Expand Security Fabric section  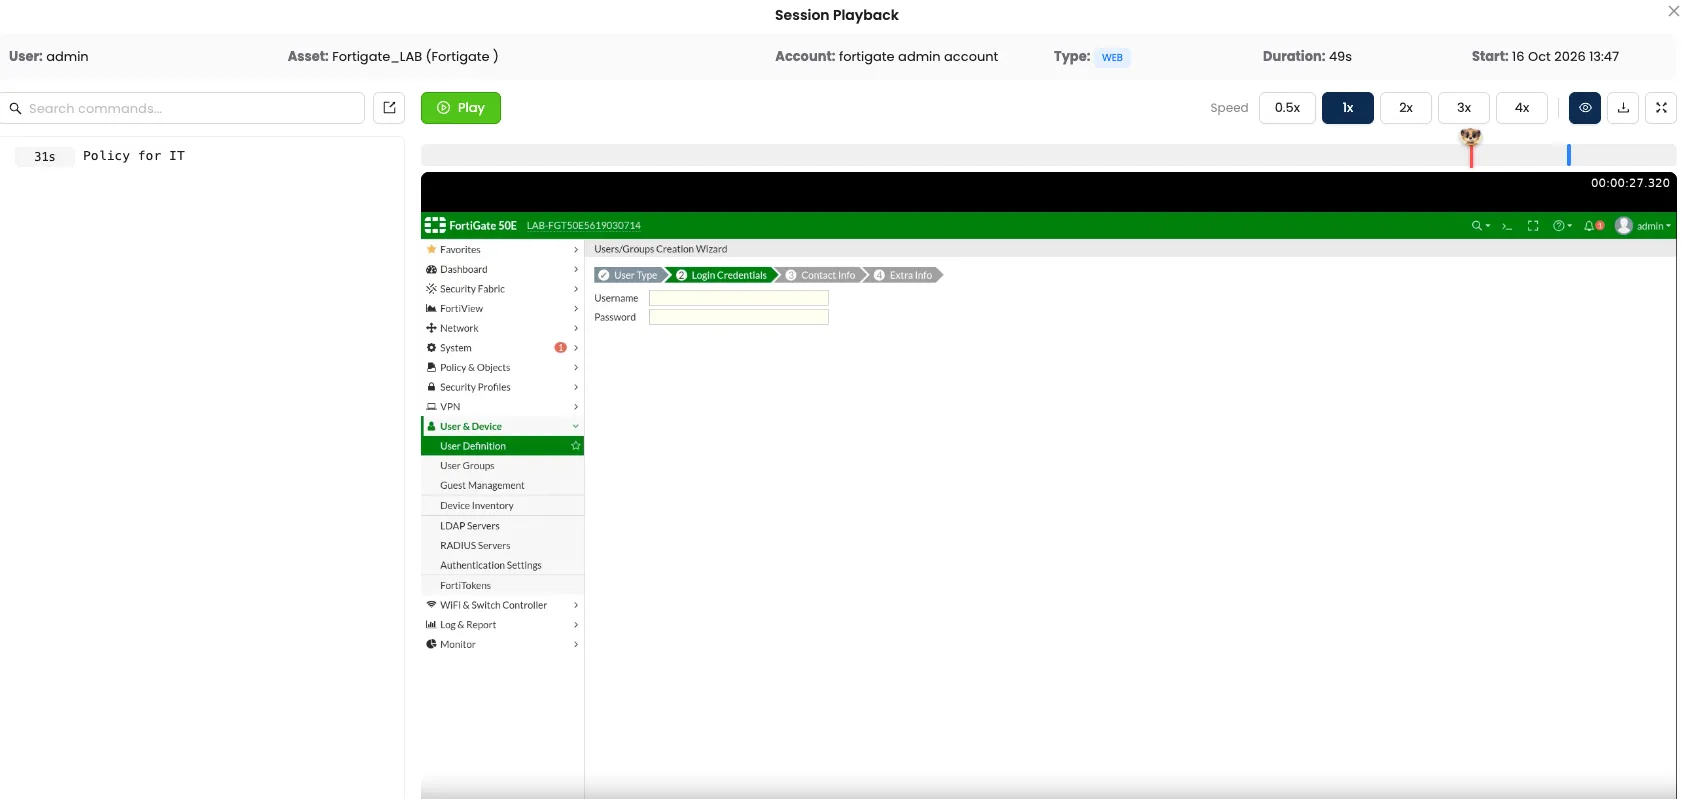click(502, 289)
